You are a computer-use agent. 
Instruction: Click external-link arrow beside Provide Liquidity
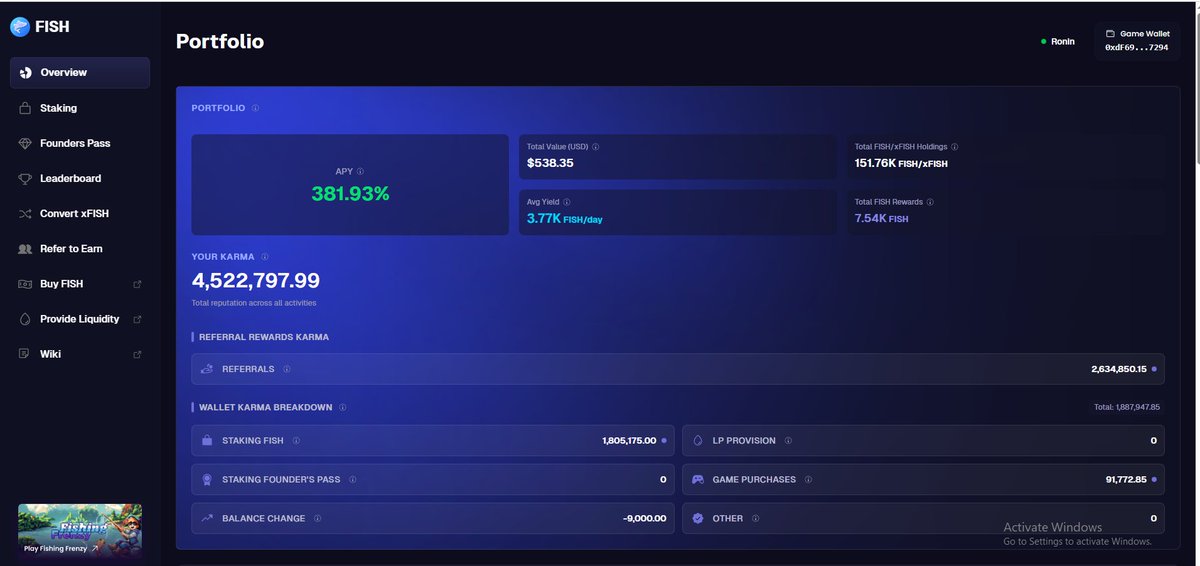click(x=137, y=319)
